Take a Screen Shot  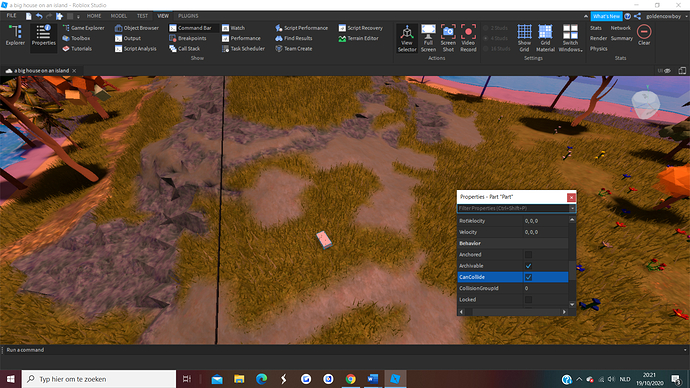click(x=448, y=38)
